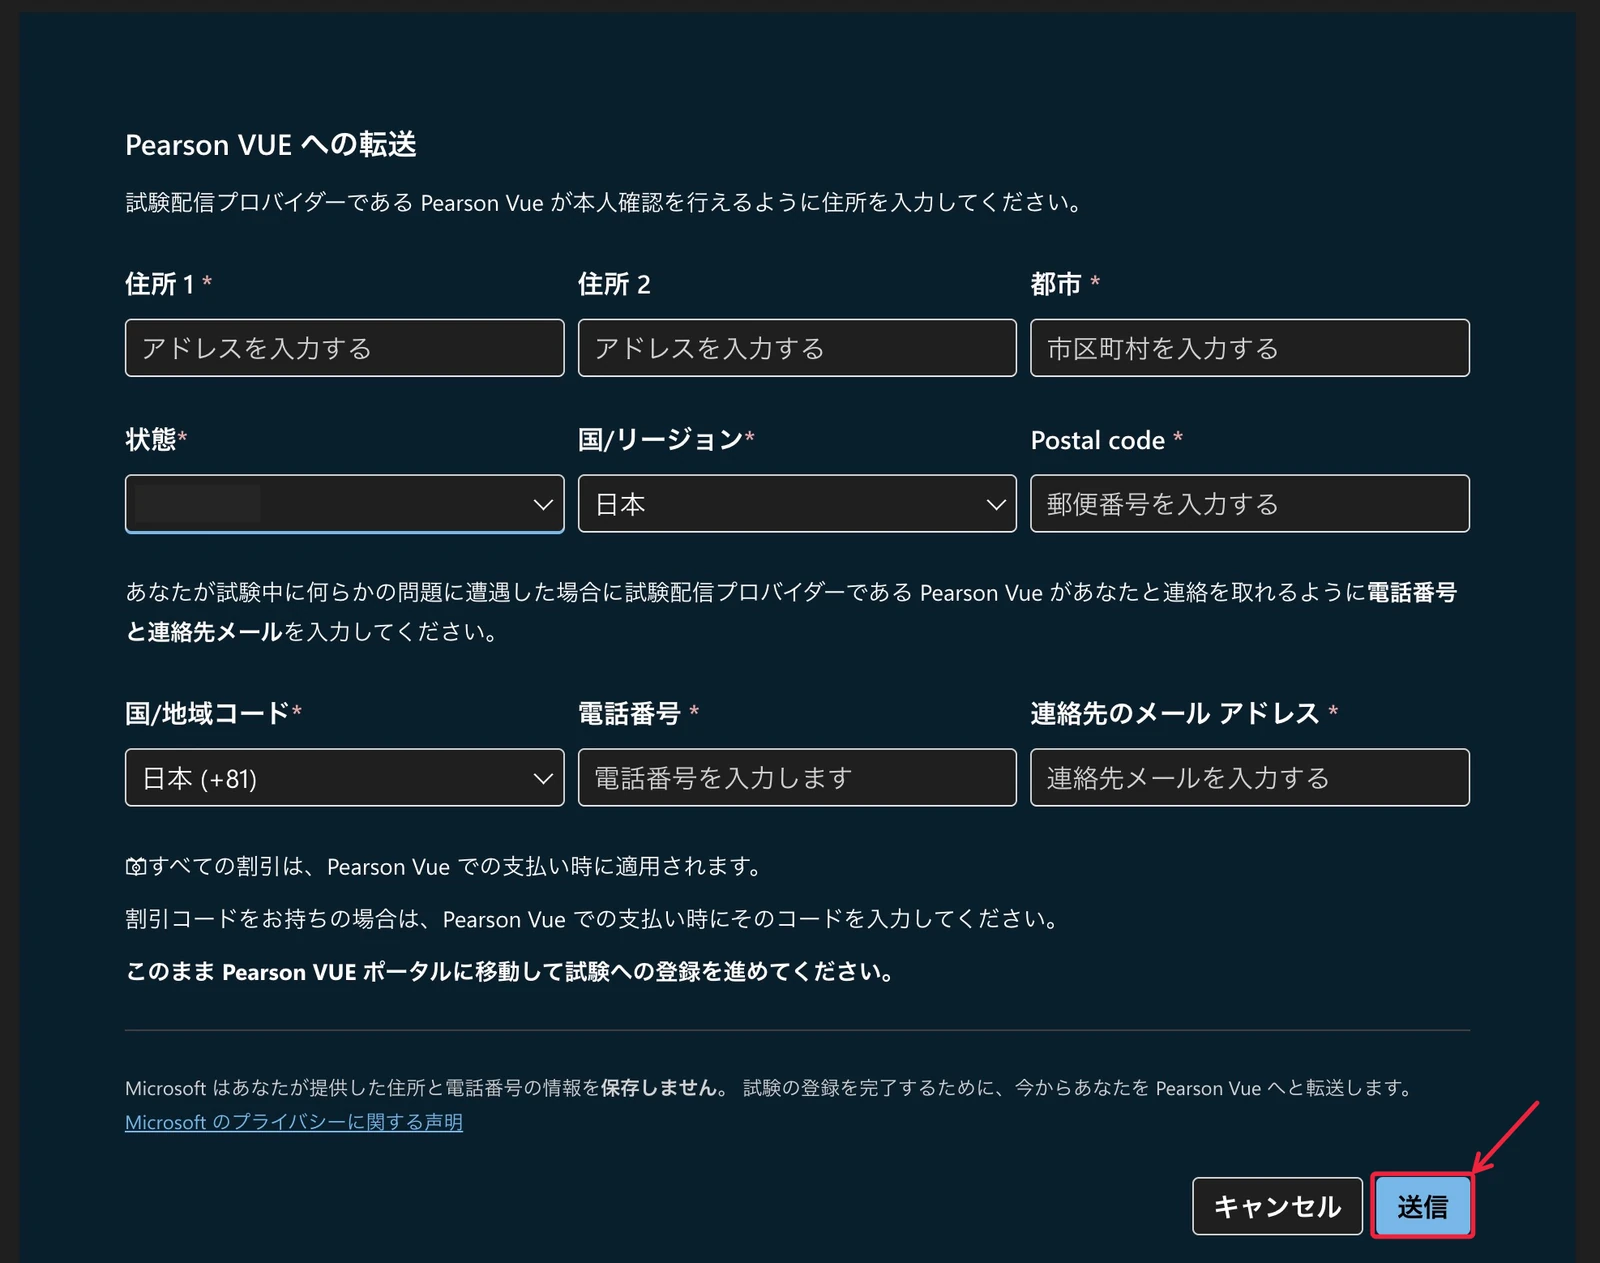Click the text このまま Pearson VUE ポータルに移動して
Image resolution: width=1600 pixels, height=1263 pixels.
click(344, 972)
